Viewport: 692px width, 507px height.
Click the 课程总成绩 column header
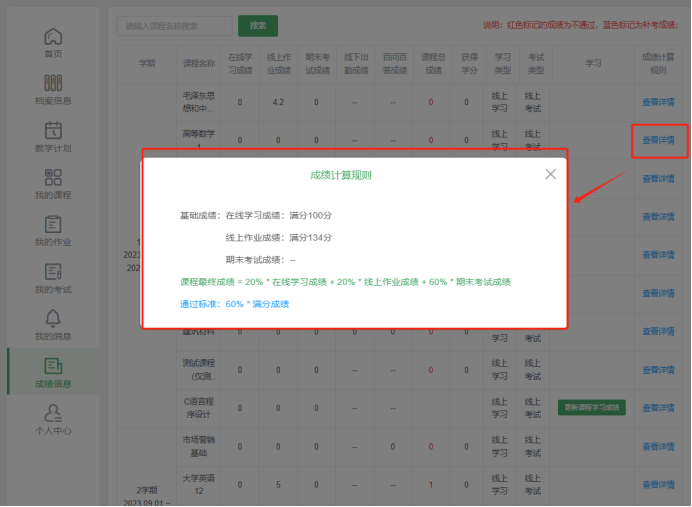[433, 64]
